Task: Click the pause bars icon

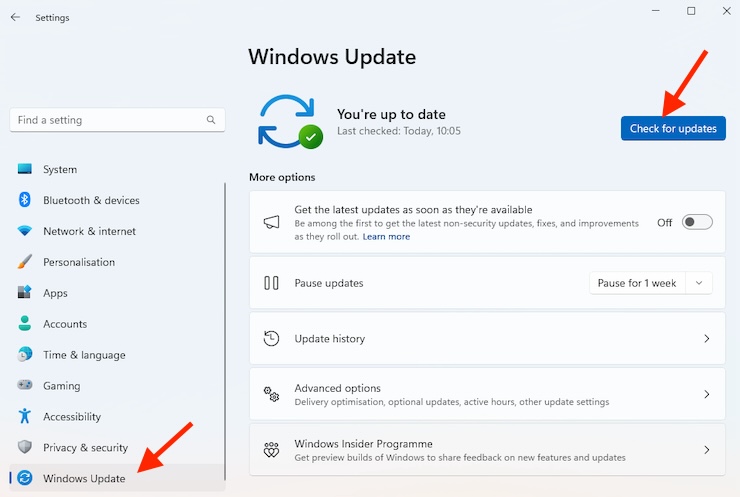Action: click(271, 283)
